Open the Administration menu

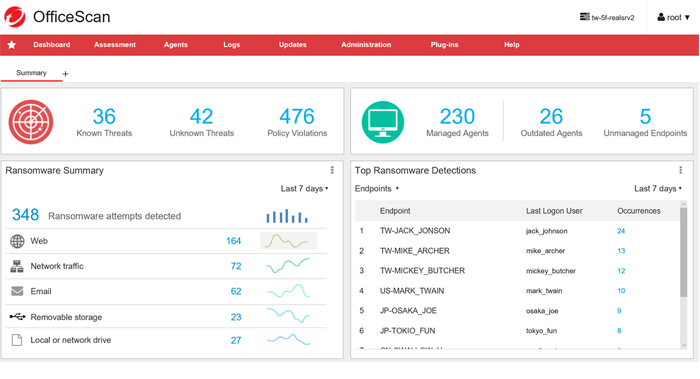click(366, 45)
